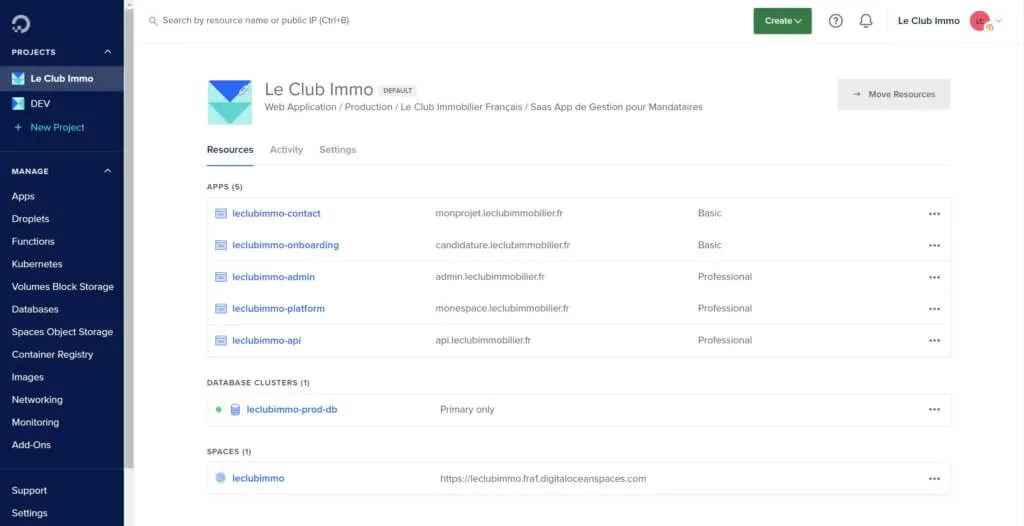Open Droplets in the sidebar
This screenshot has width=1024, height=526.
click(x=30, y=219)
